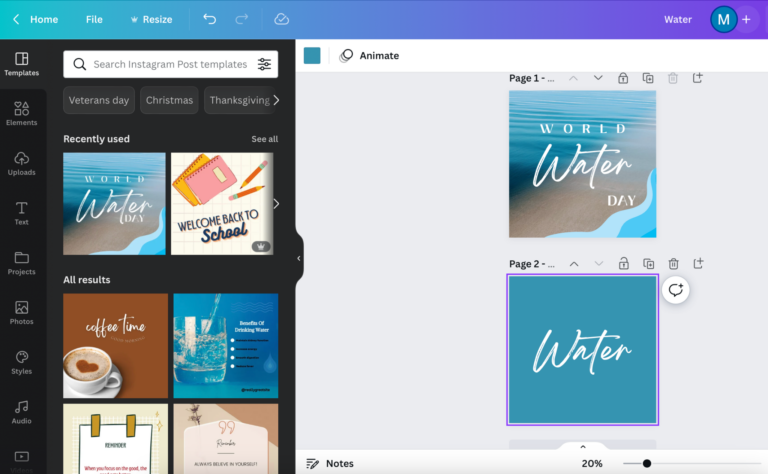Open the File menu
The height and width of the screenshot is (474, 768).
point(94,20)
